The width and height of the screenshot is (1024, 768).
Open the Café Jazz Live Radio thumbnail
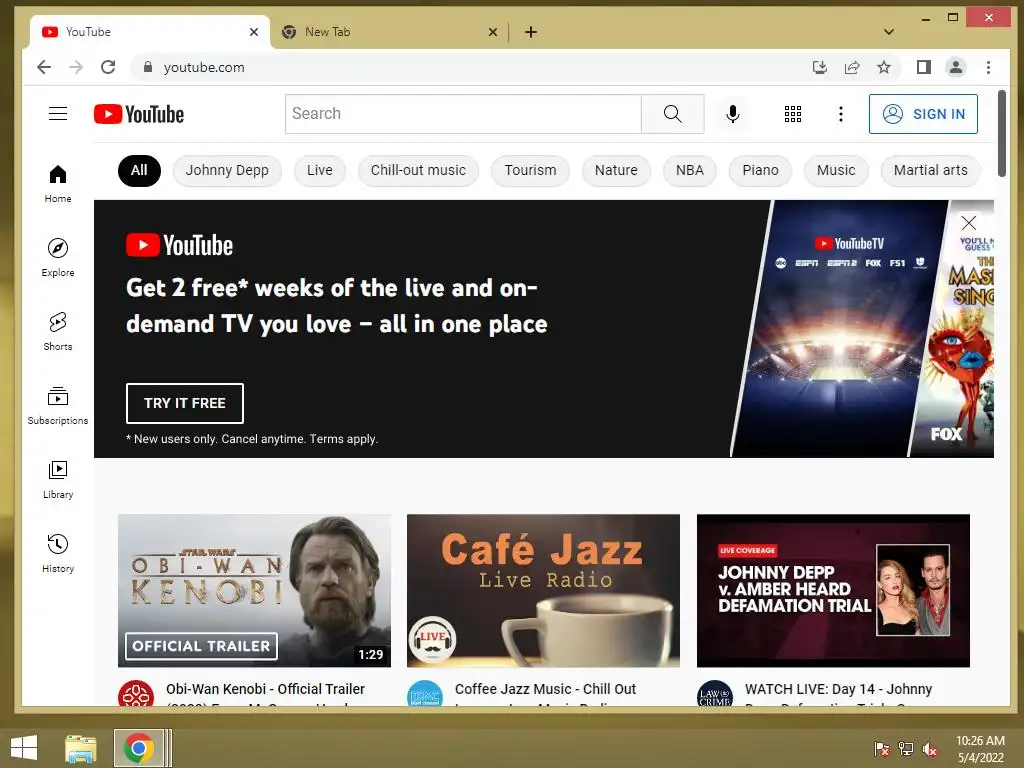(x=543, y=590)
